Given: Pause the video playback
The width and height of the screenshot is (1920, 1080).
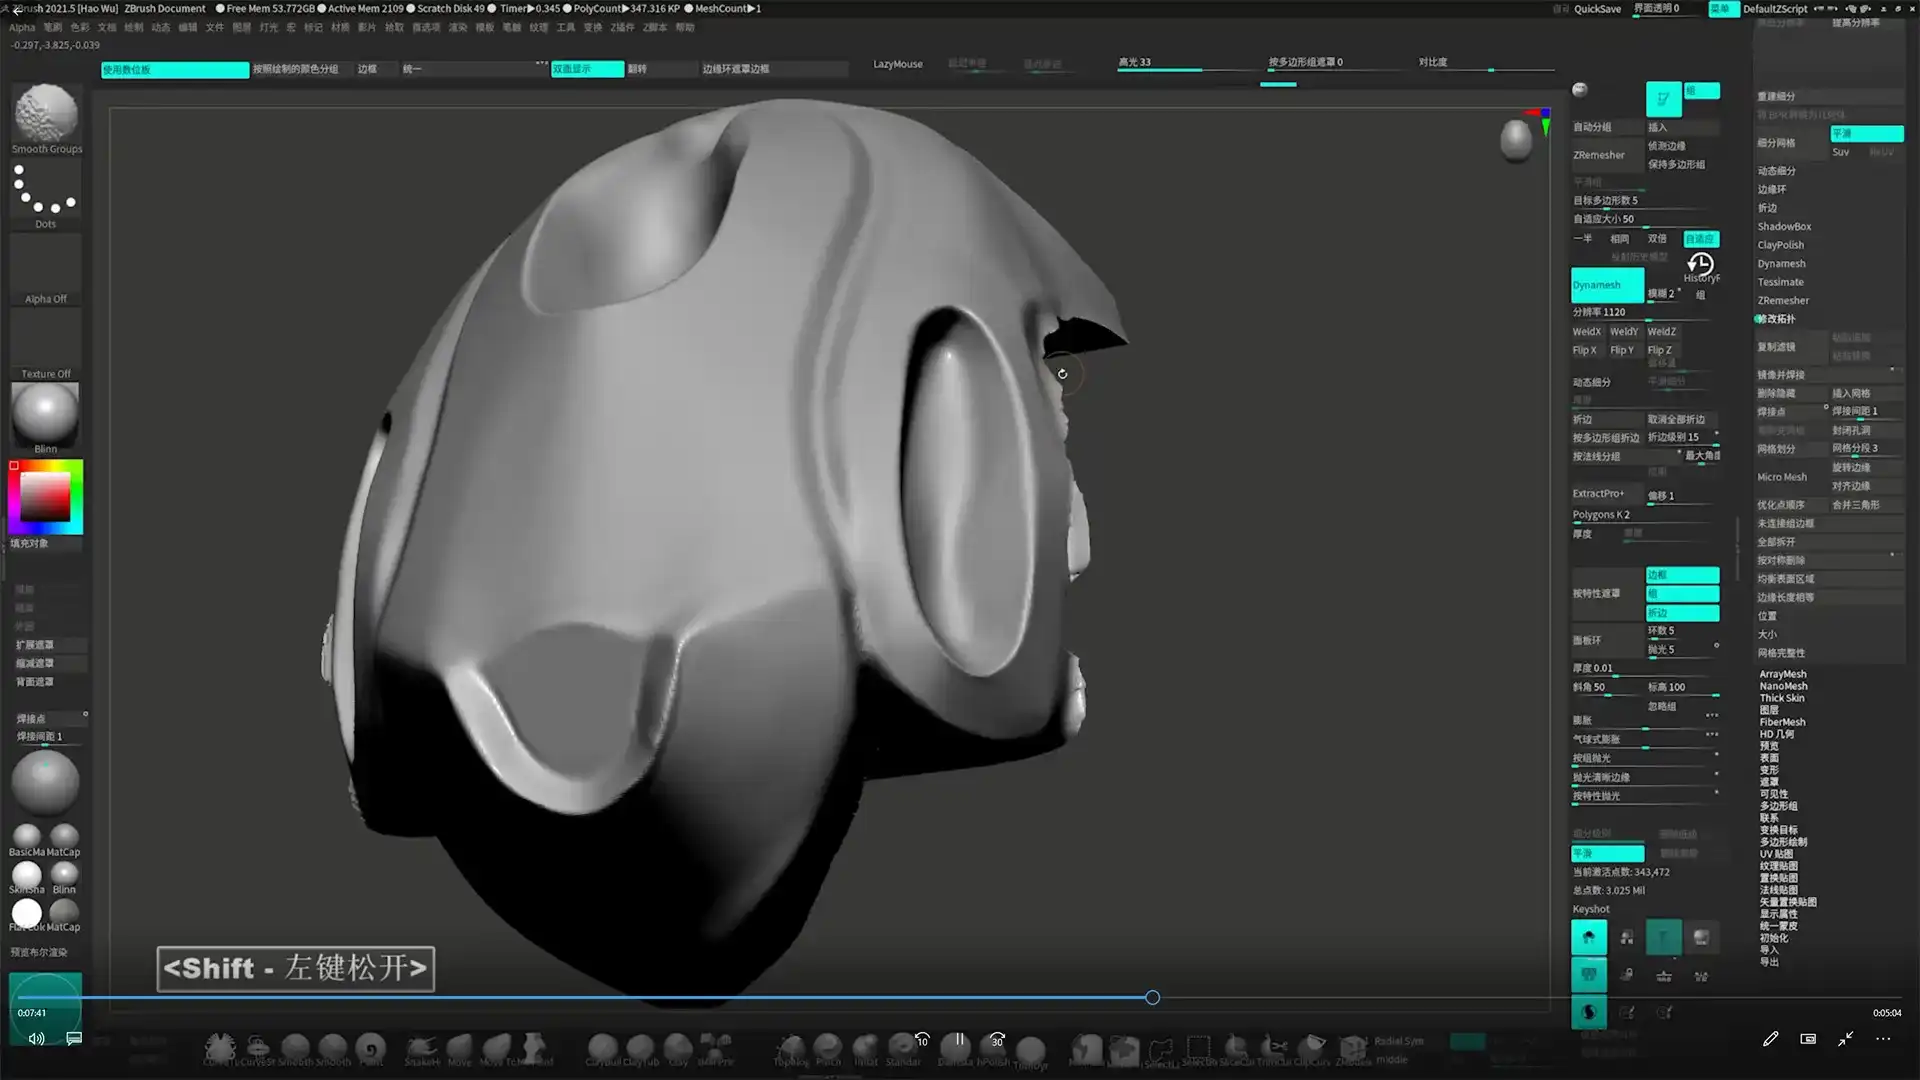Looking at the screenshot, I should pos(959,1039).
